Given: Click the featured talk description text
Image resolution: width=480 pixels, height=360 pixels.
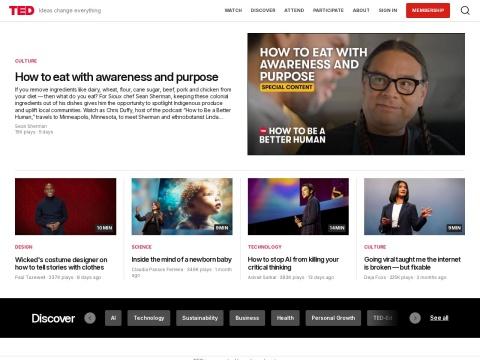Looking at the screenshot, I should coord(123,103).
